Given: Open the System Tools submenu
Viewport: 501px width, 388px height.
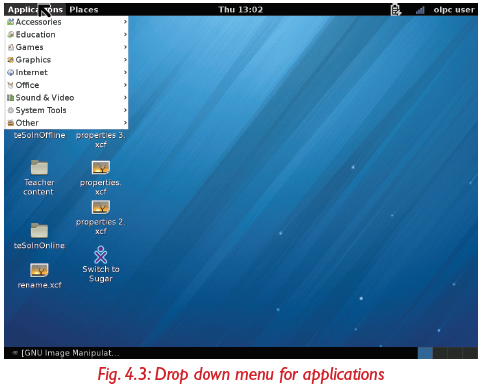Looking at the screenshot, I should 67,110.
